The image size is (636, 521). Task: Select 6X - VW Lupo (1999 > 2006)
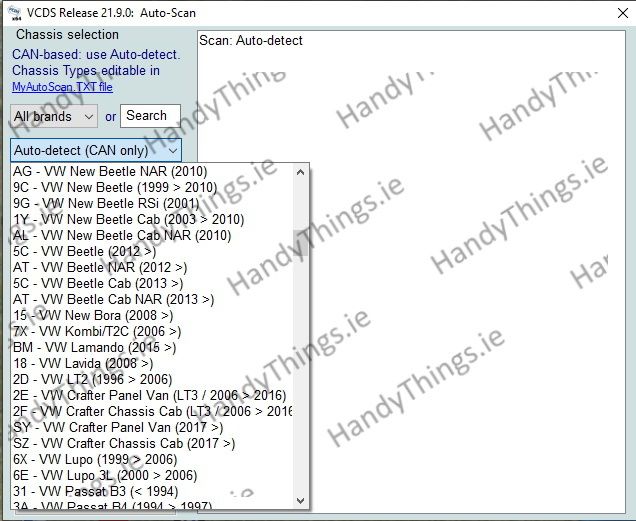[x=152, y=459]
